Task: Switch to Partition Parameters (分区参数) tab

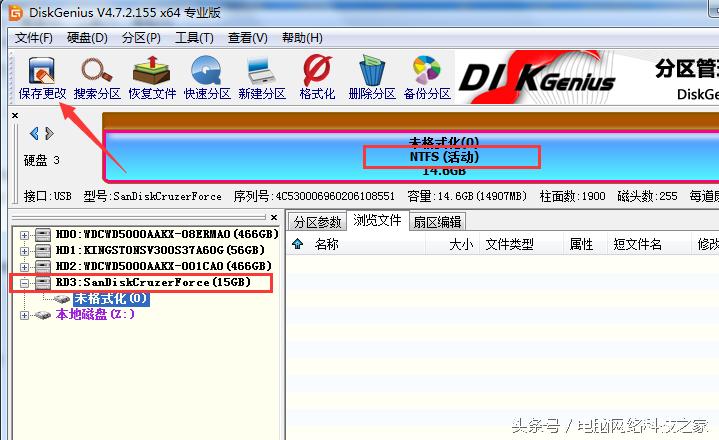Action: click(317, 222)
